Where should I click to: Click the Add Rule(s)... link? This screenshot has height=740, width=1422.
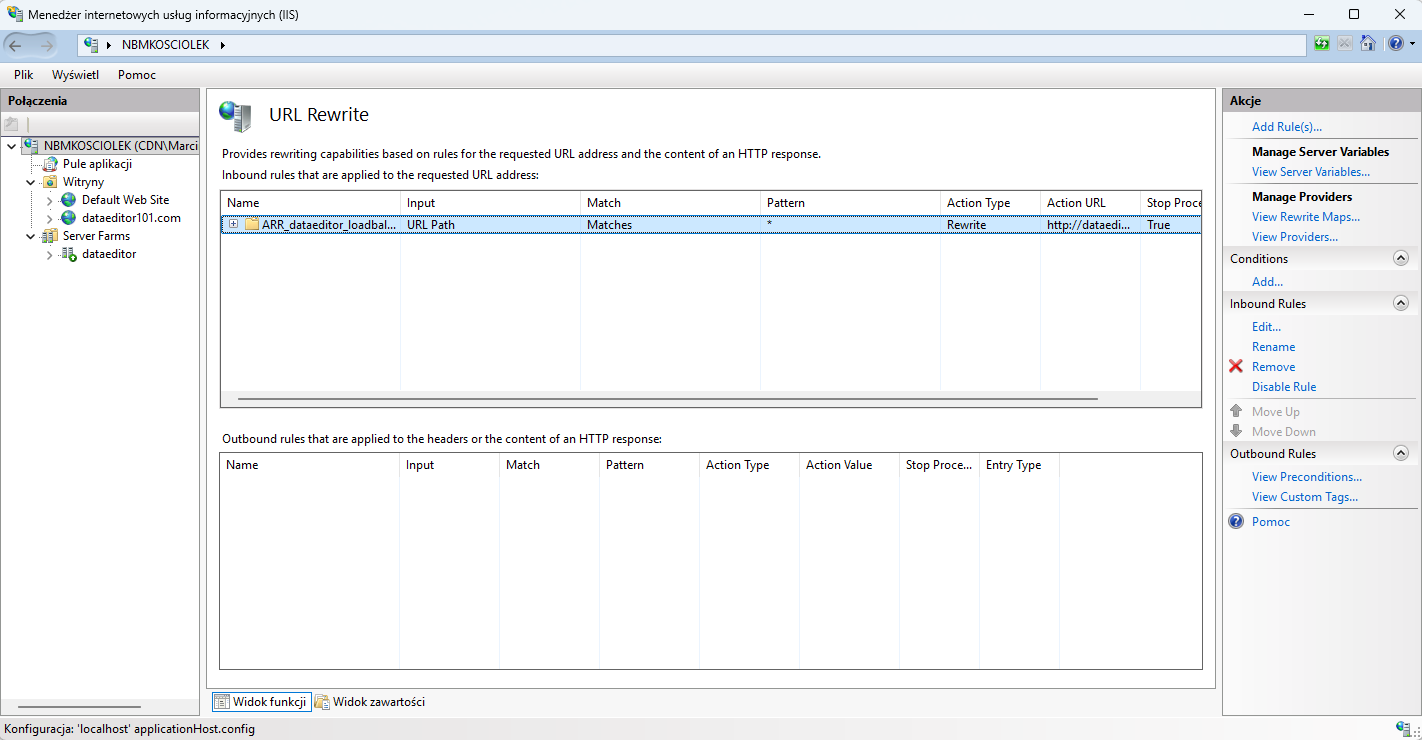click(x=1286, y=127)
